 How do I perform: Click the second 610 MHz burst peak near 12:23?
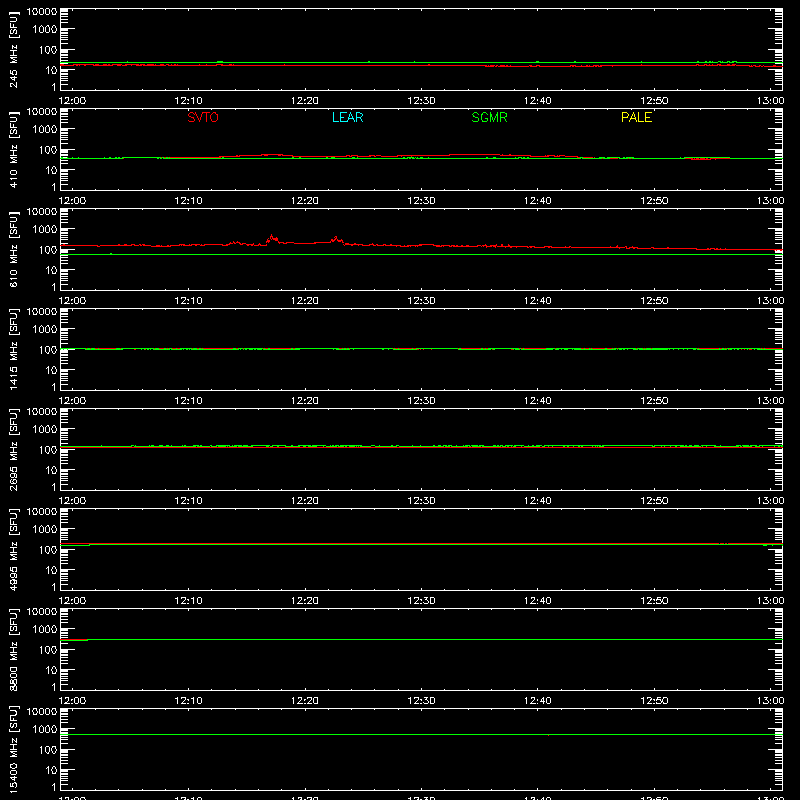[336, 238]
